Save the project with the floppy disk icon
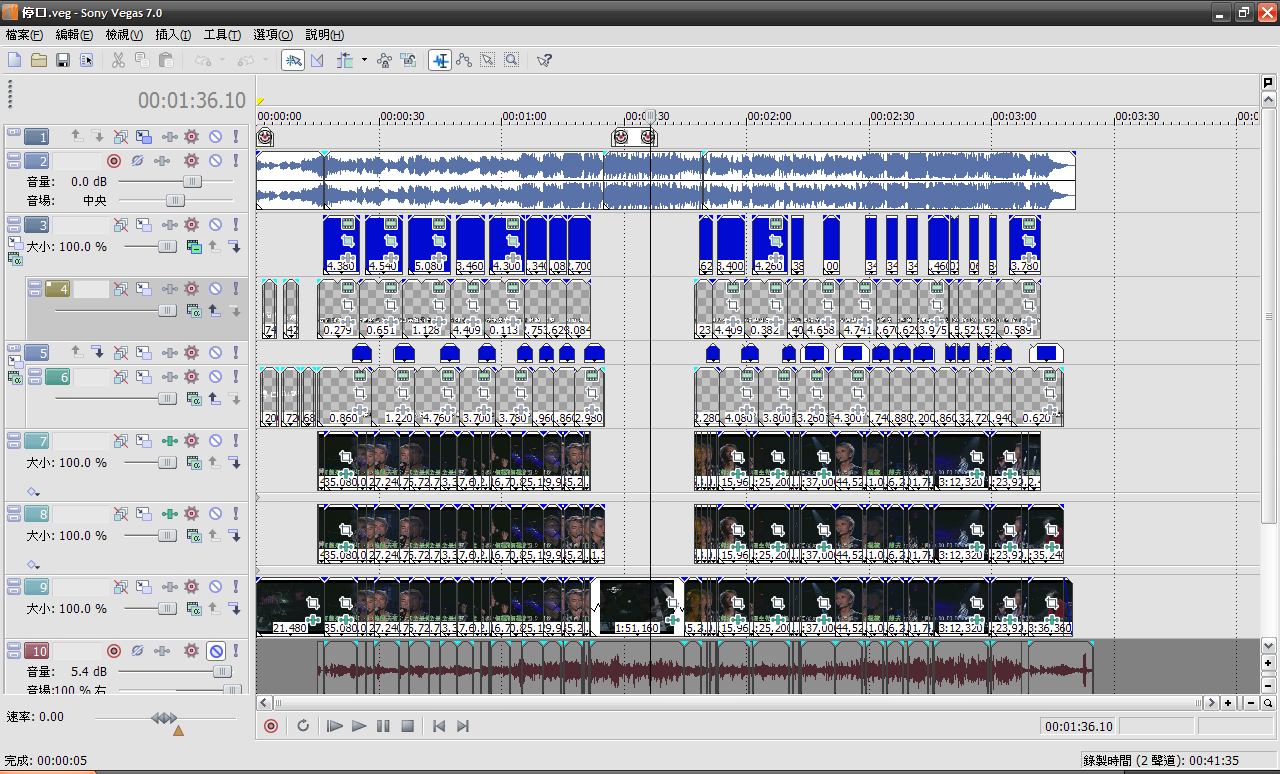 click(x=63, y=60)
